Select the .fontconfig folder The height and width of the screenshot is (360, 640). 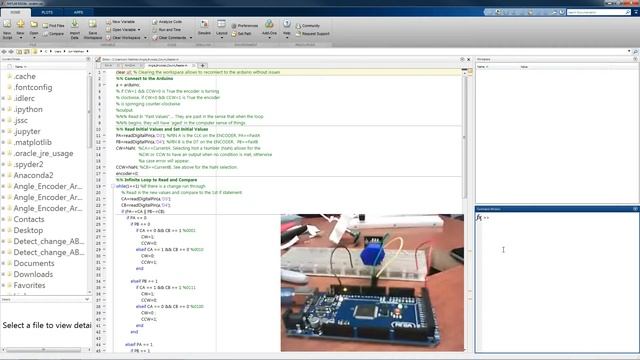pos(33,87)
